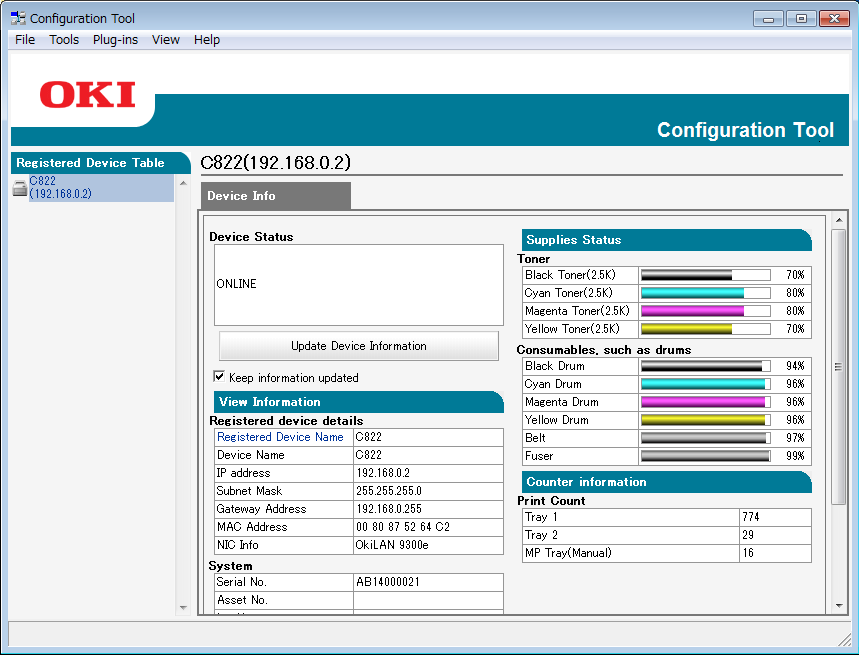Click down arrow of Device Info scrollbar

click(839, 606)
